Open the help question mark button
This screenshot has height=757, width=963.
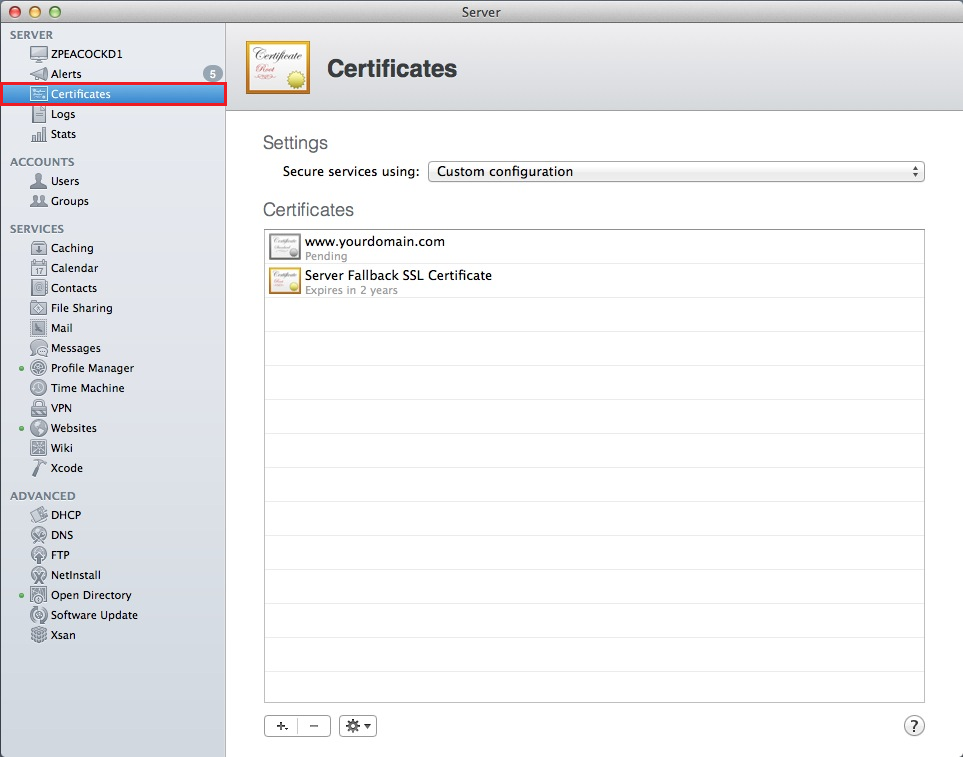(x=914, y=726)
